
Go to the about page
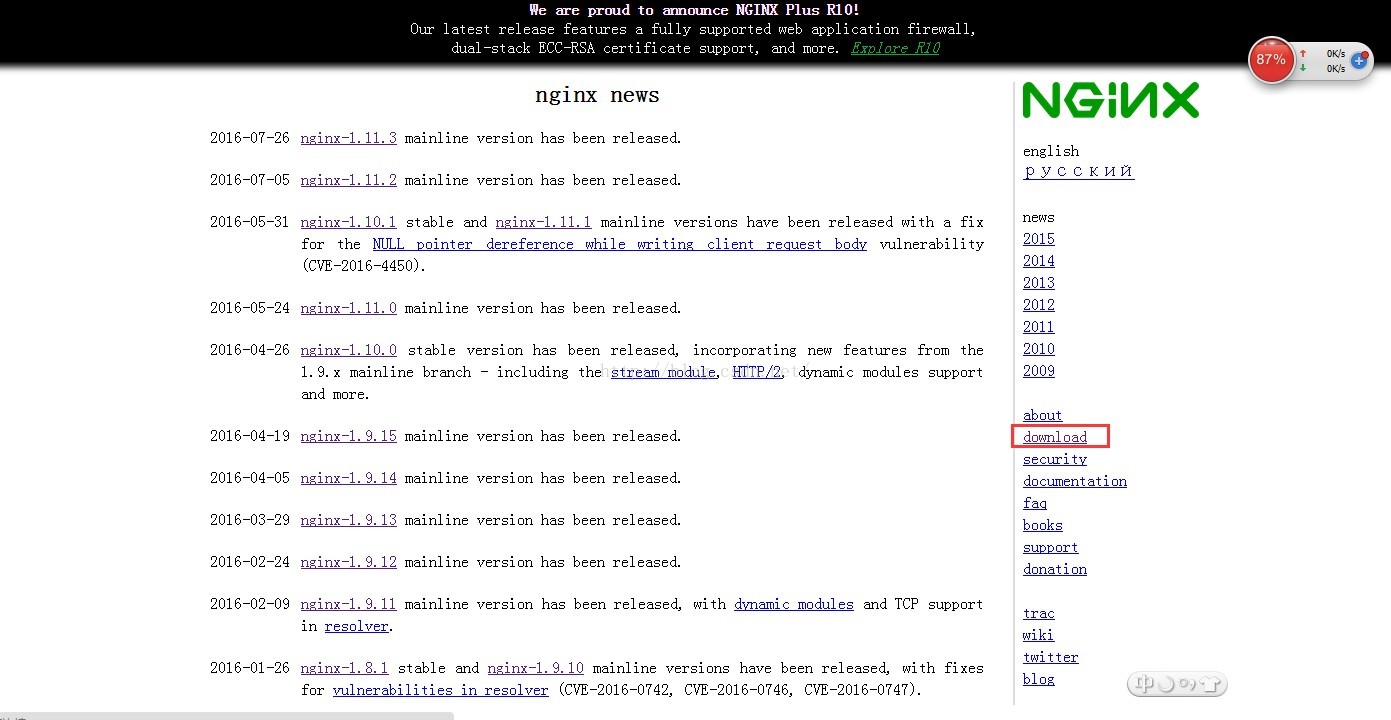(x=1043, y=415)
